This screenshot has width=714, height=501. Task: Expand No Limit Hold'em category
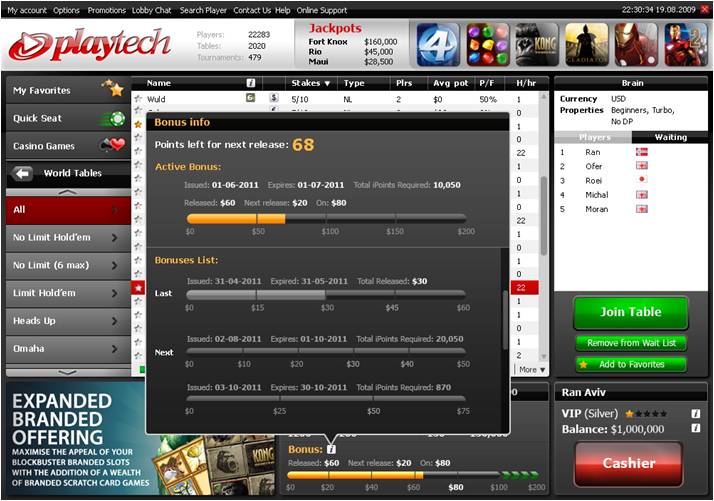tap(114, 238)
